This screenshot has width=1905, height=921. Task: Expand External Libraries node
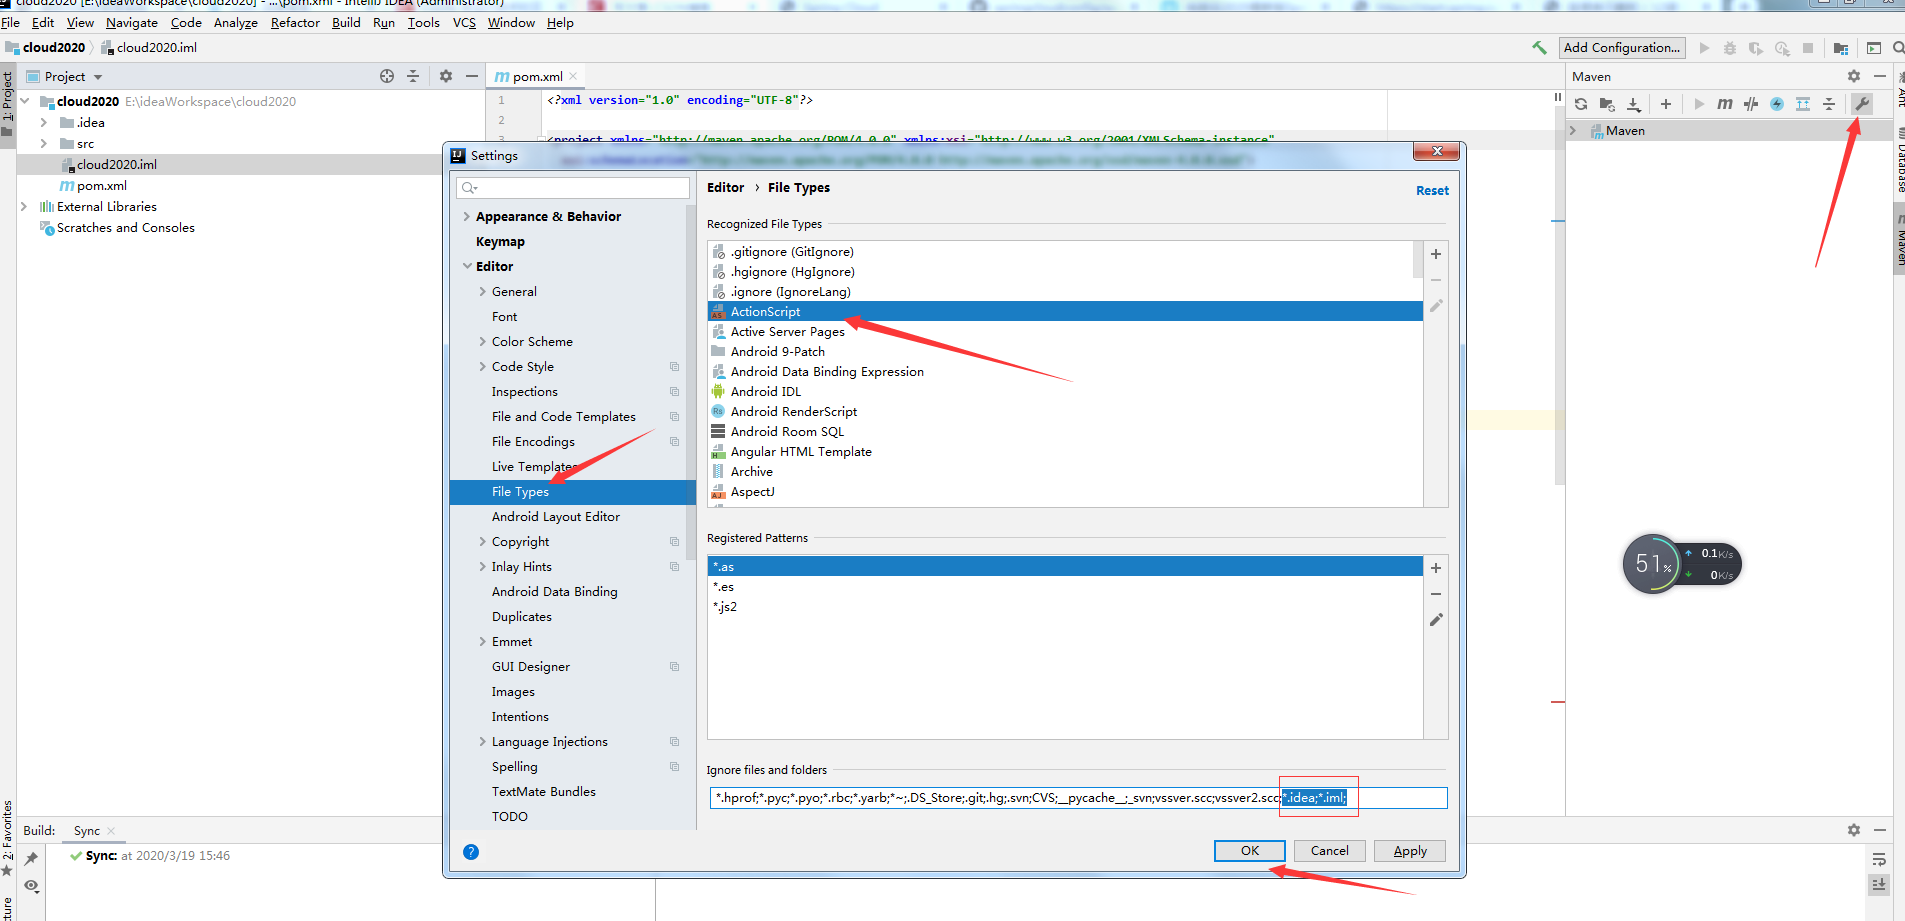coord(23,206)
